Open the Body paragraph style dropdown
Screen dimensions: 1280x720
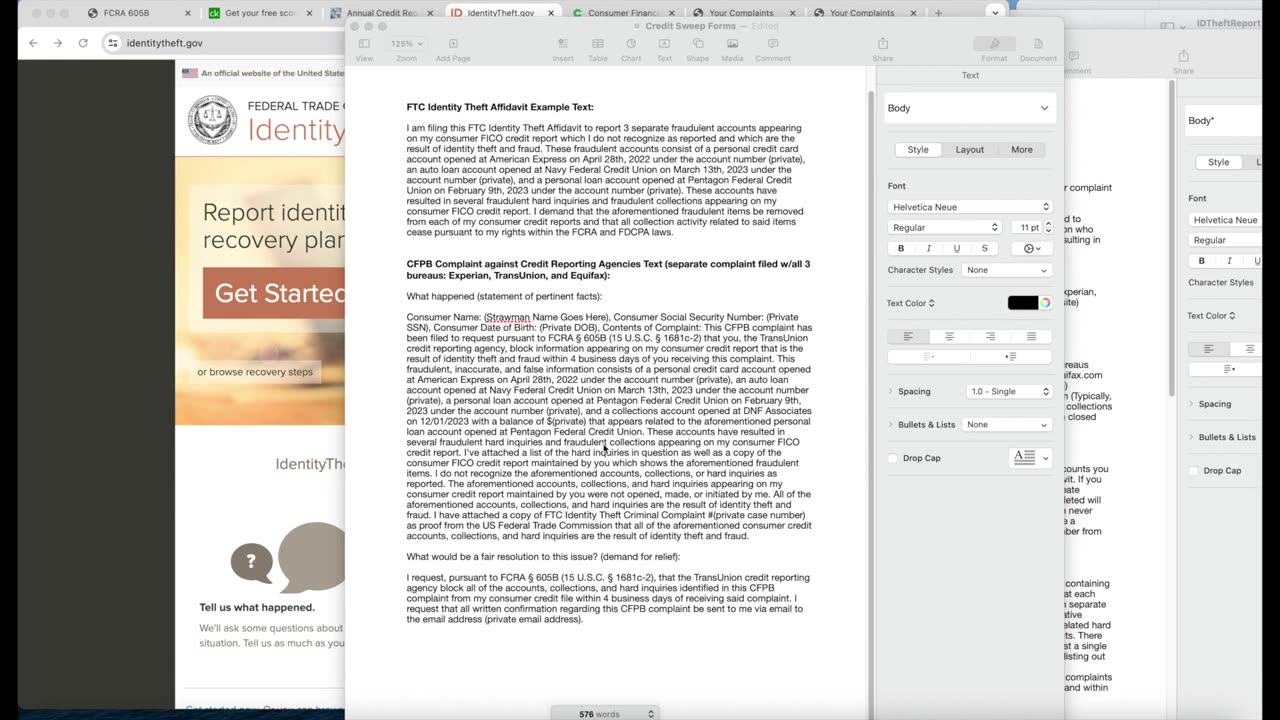(x=970, y=108)
